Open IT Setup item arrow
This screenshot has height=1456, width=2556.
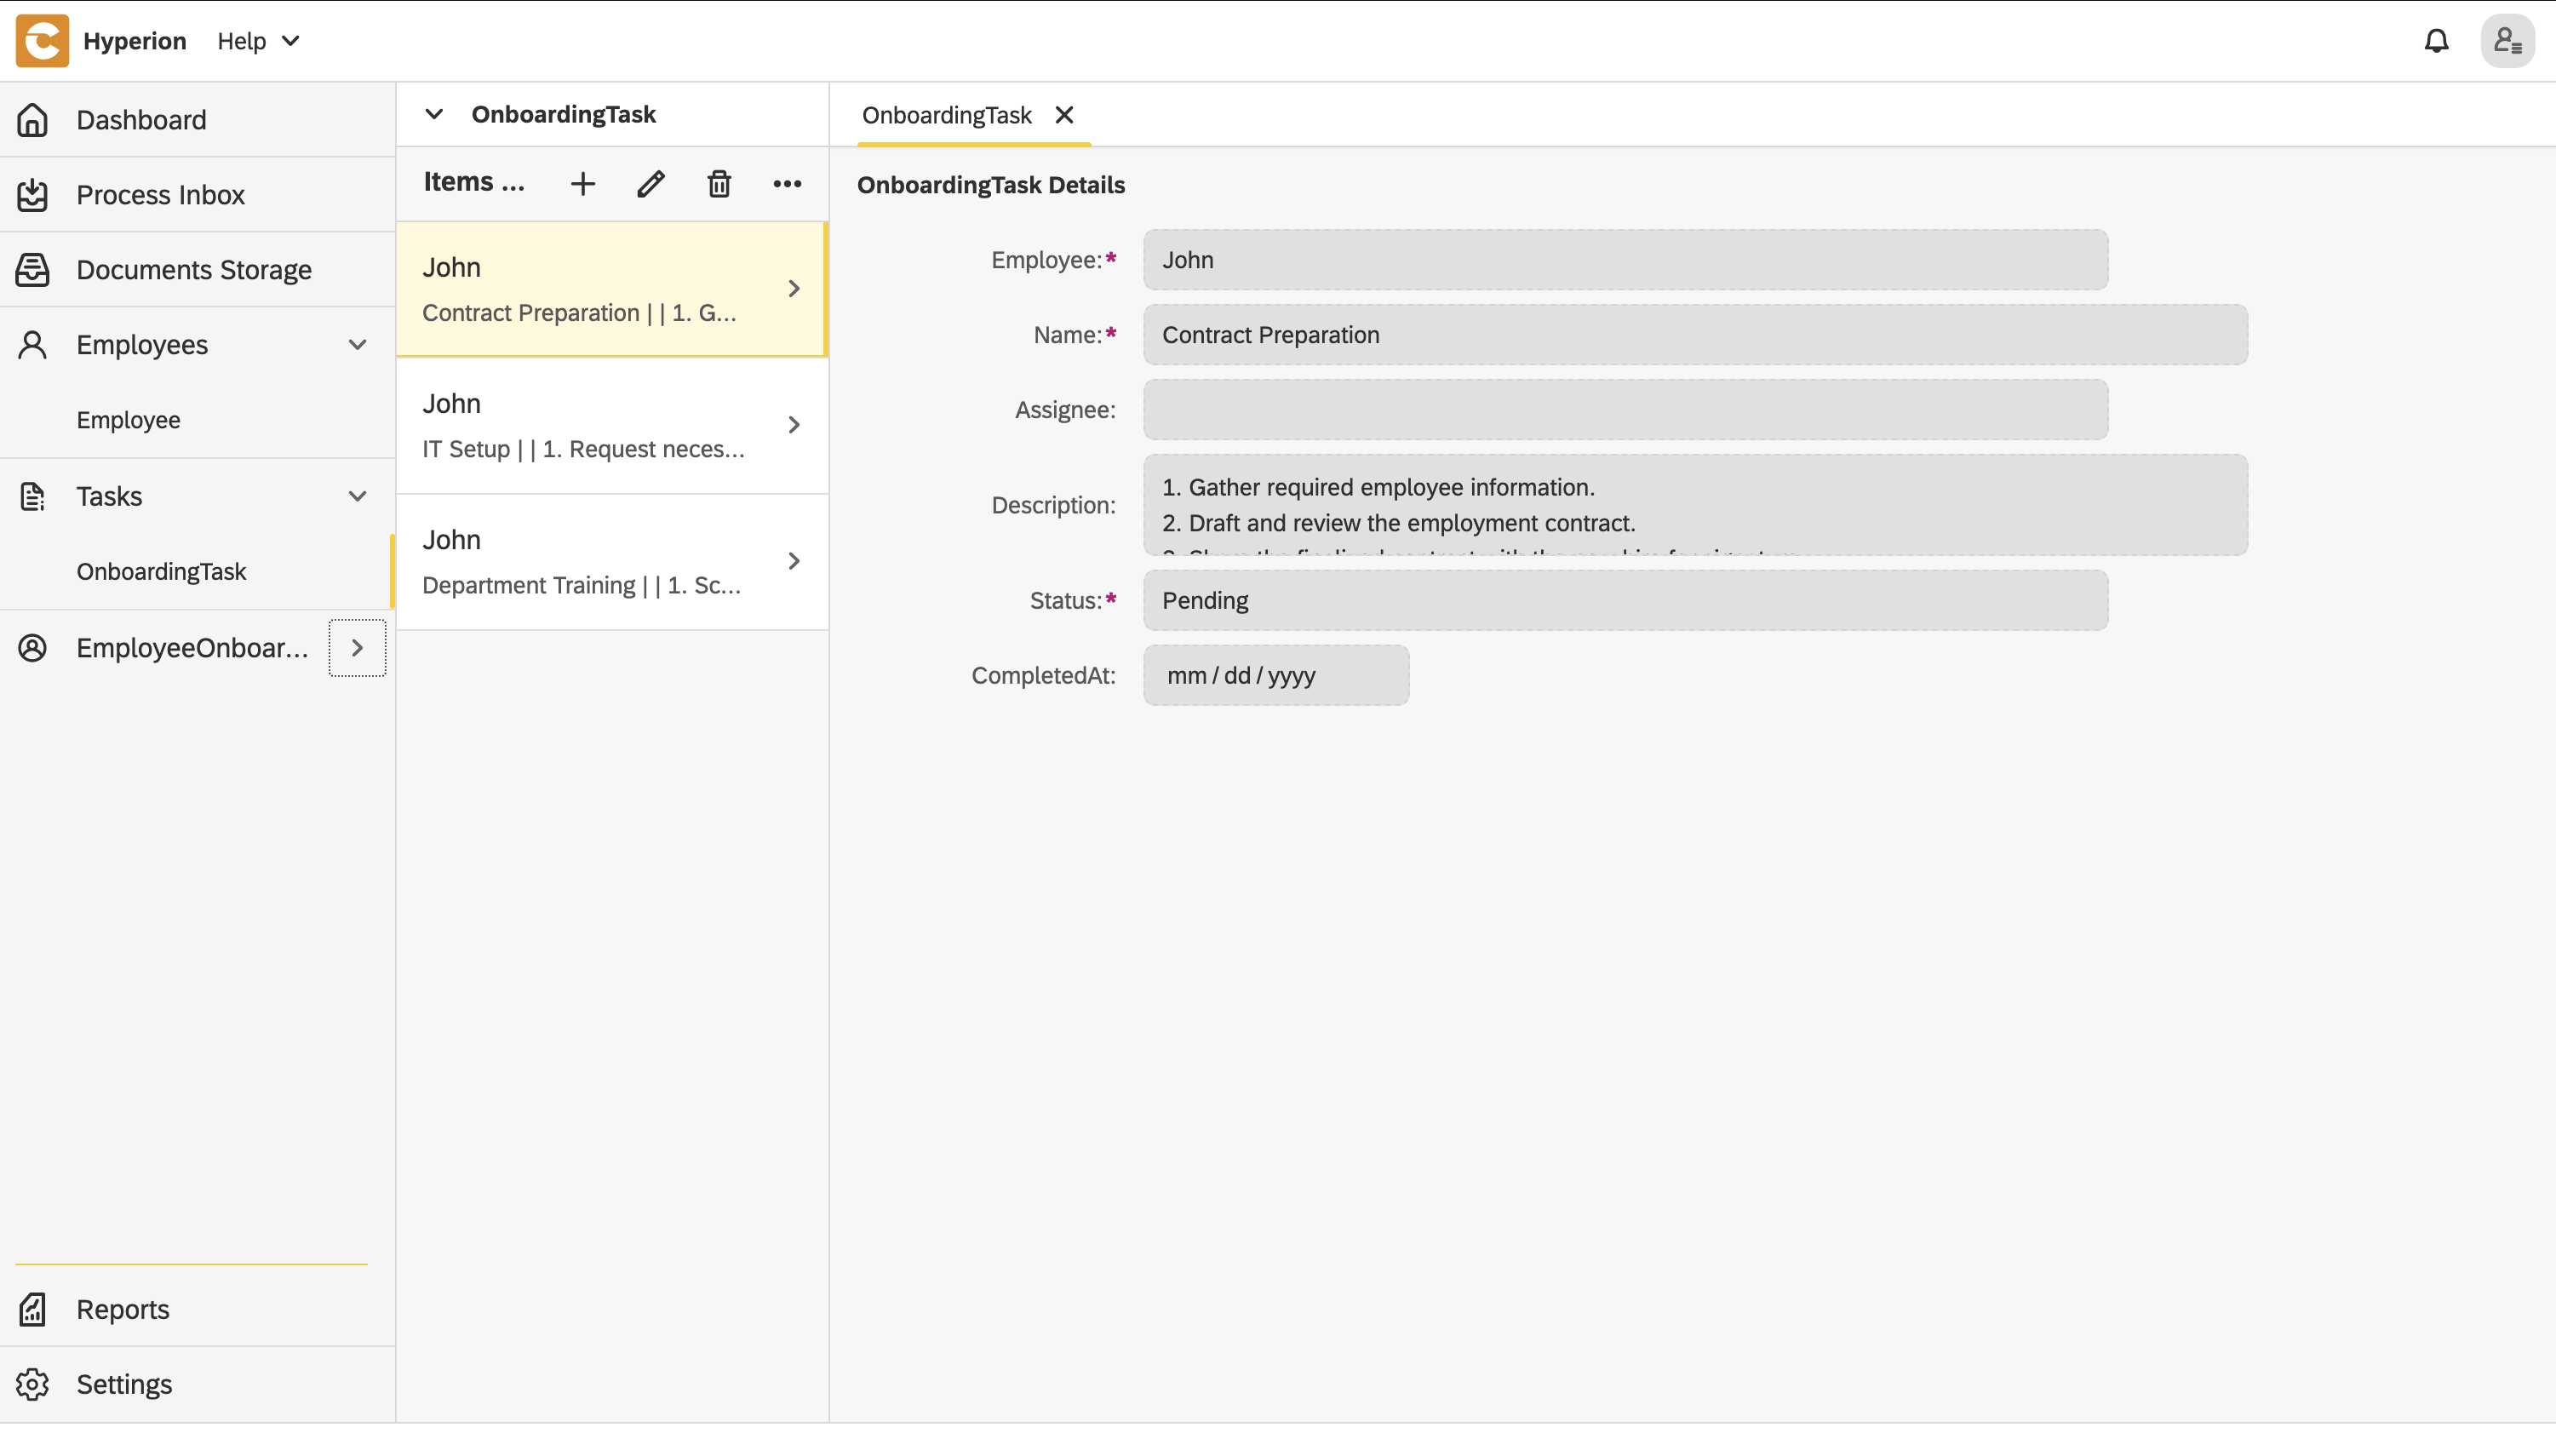click(794, 425)
